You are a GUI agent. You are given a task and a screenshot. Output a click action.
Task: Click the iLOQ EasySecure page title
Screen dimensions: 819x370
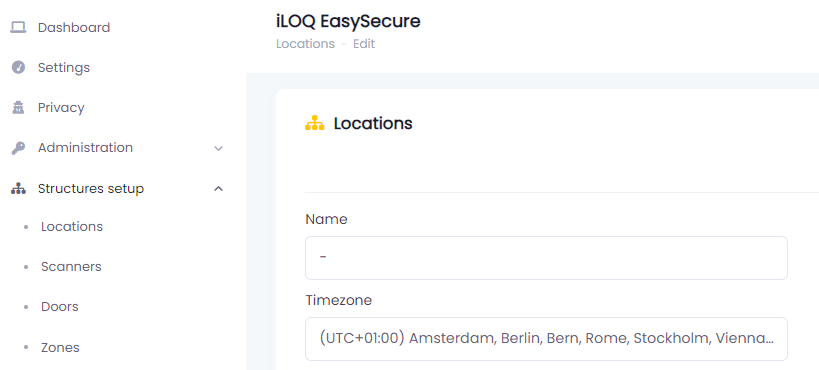(x=348, y=21)
